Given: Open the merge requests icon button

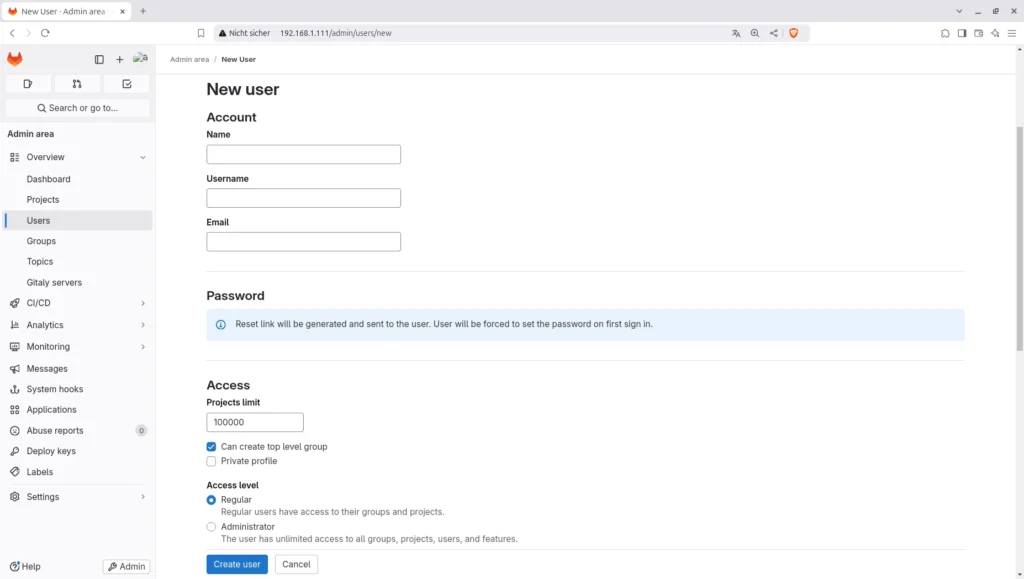Looking at the screenshot, I should [x=77, y=84].
